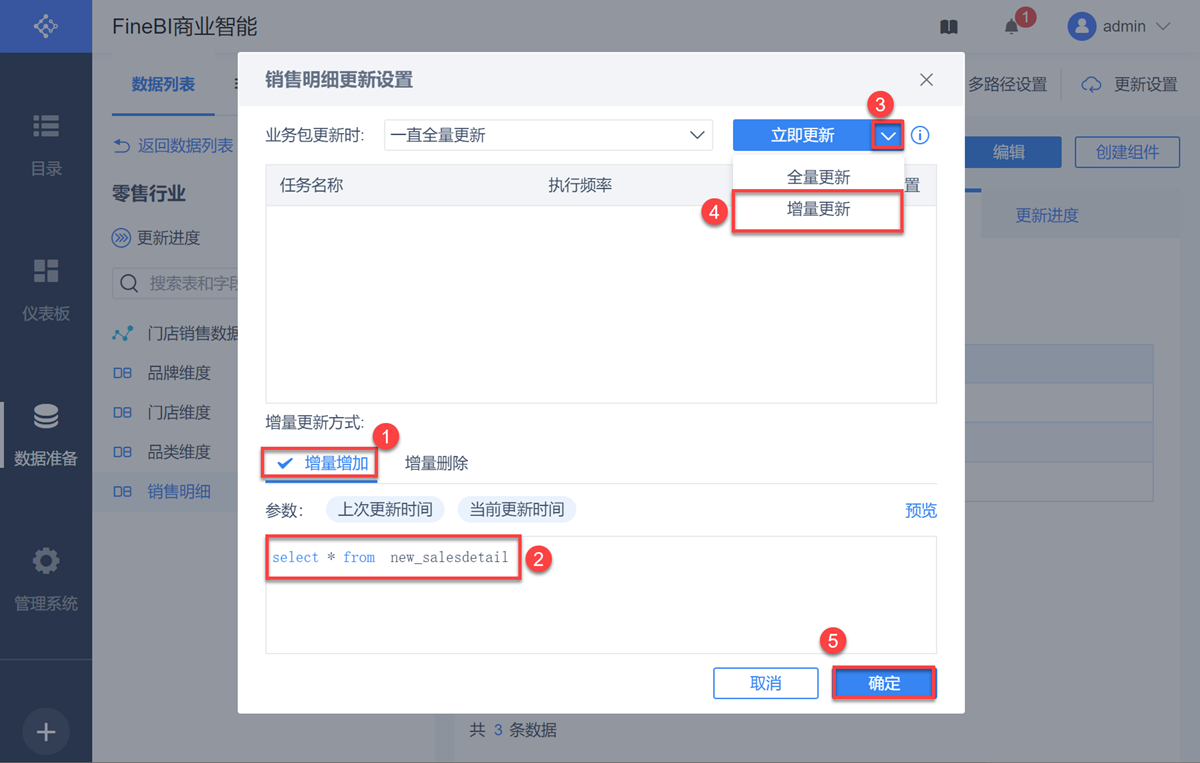Click the plus icon at sidebar bottom
The width and height of the screenshot is (1200, 763).
coord(46,732)
